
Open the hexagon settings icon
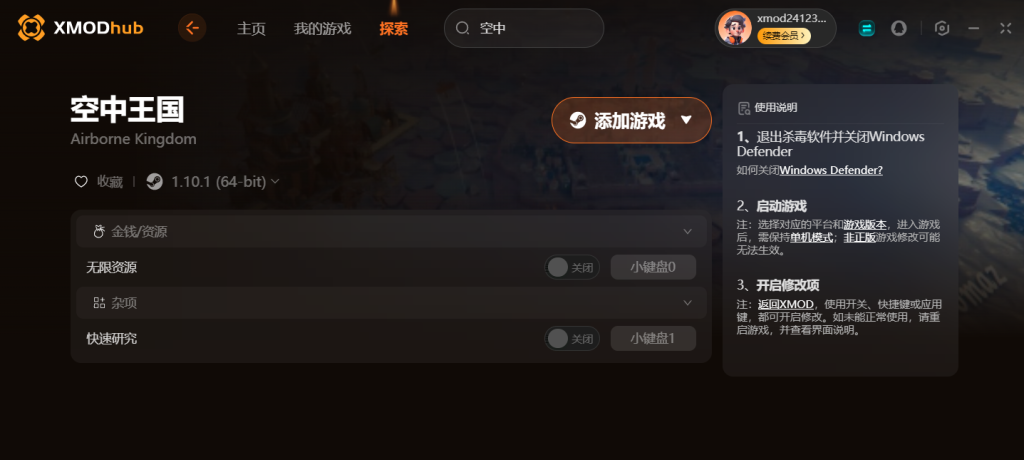(x=942, y=28)
